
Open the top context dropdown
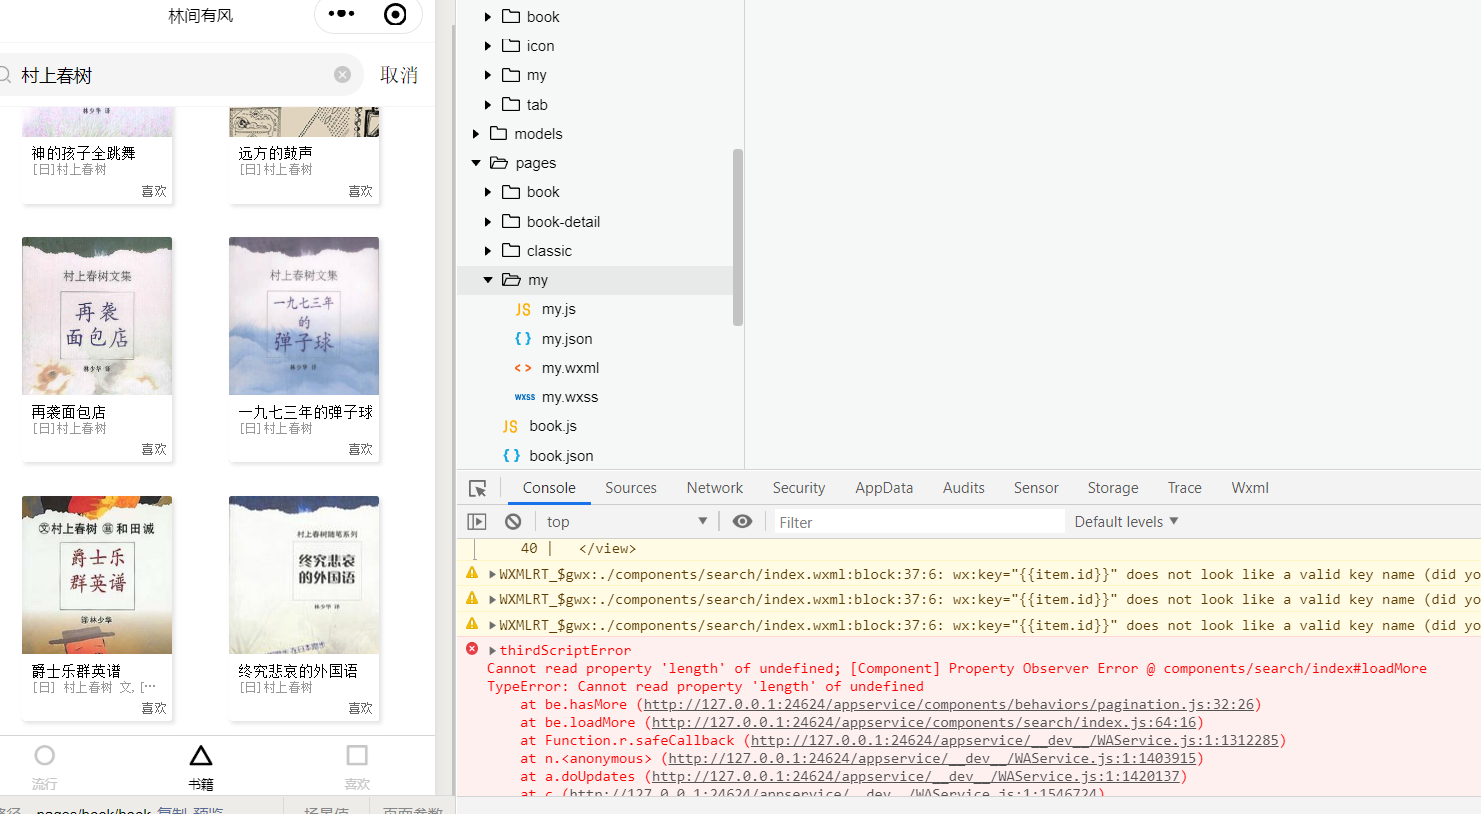point(627,522)
